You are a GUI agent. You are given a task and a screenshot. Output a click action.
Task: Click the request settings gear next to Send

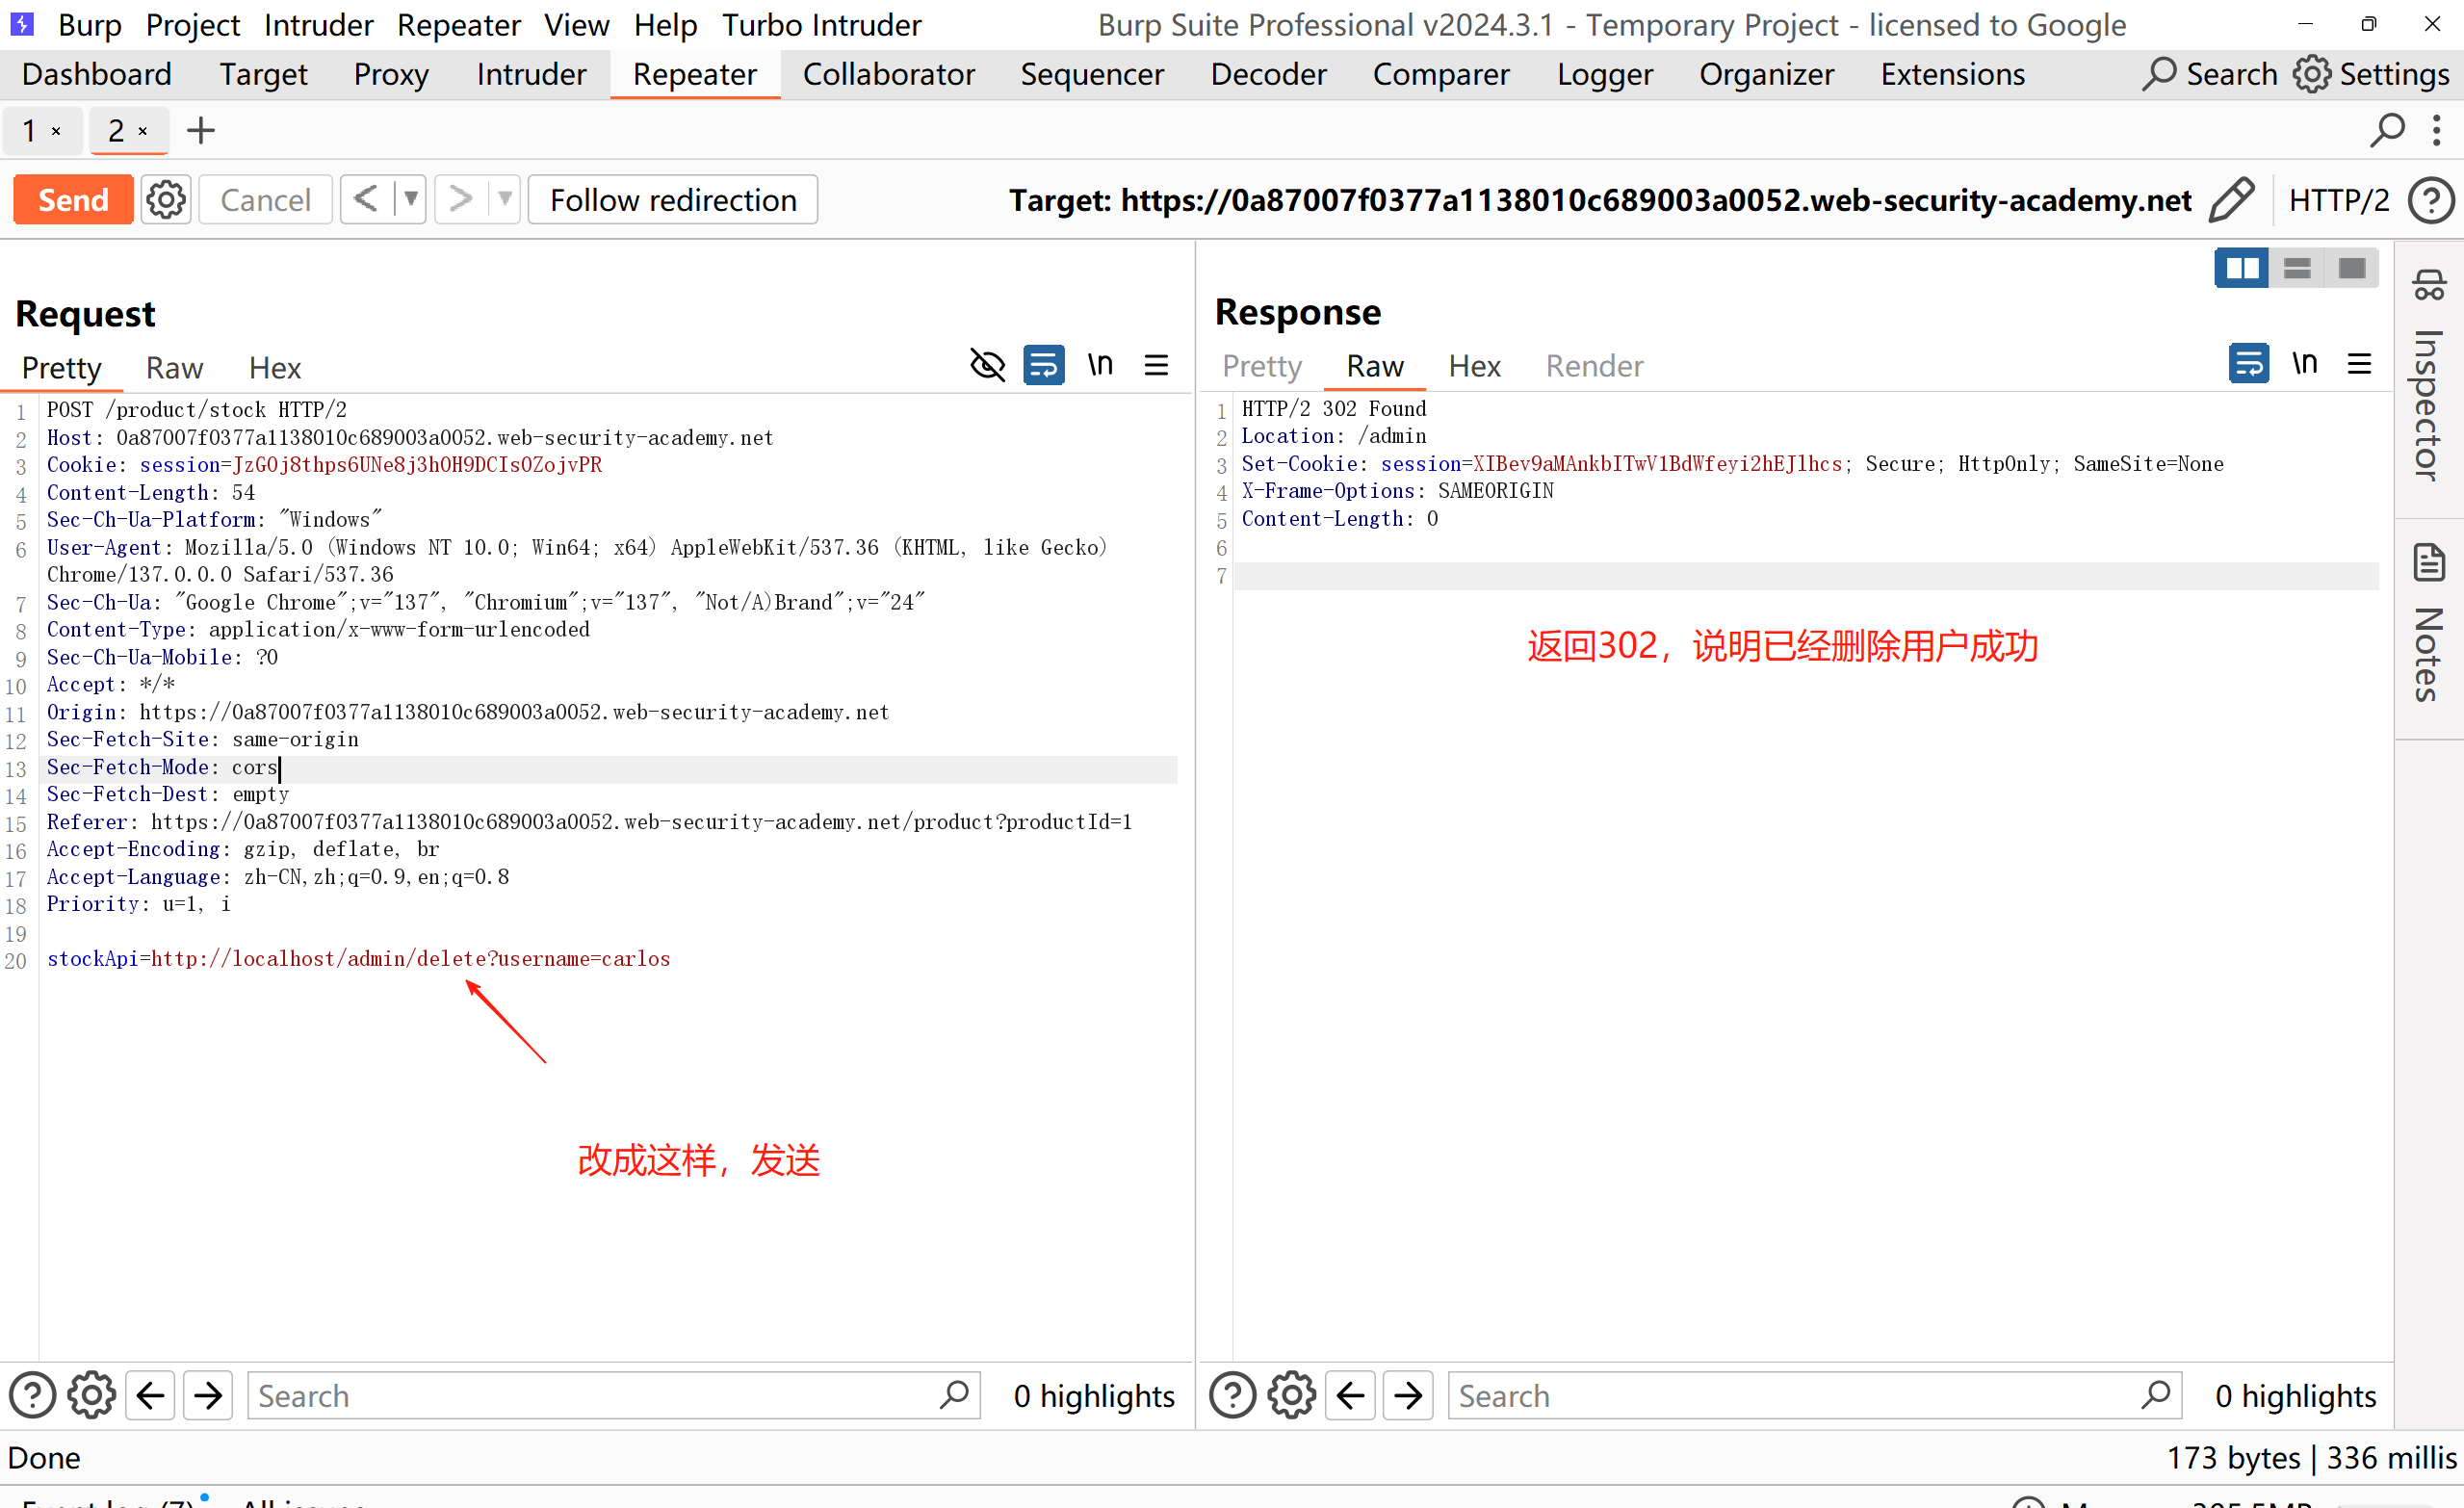165,200
